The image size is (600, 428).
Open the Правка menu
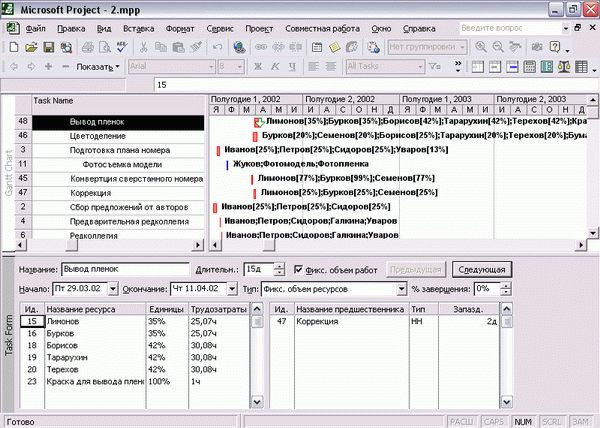71,29
